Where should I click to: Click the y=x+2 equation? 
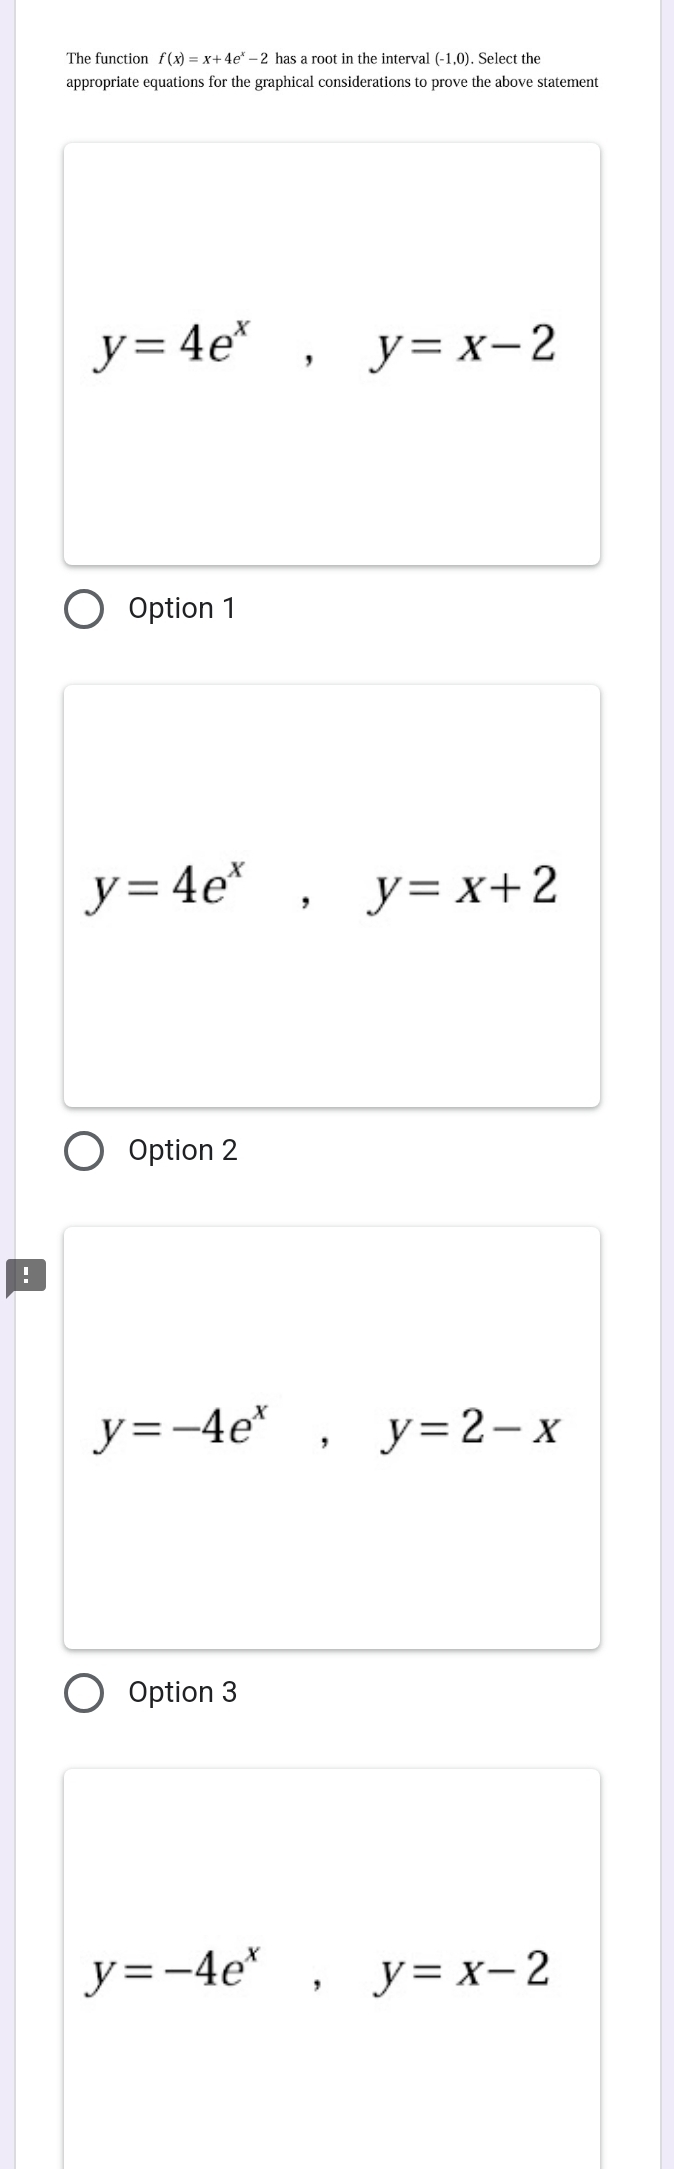click(462, 887)
